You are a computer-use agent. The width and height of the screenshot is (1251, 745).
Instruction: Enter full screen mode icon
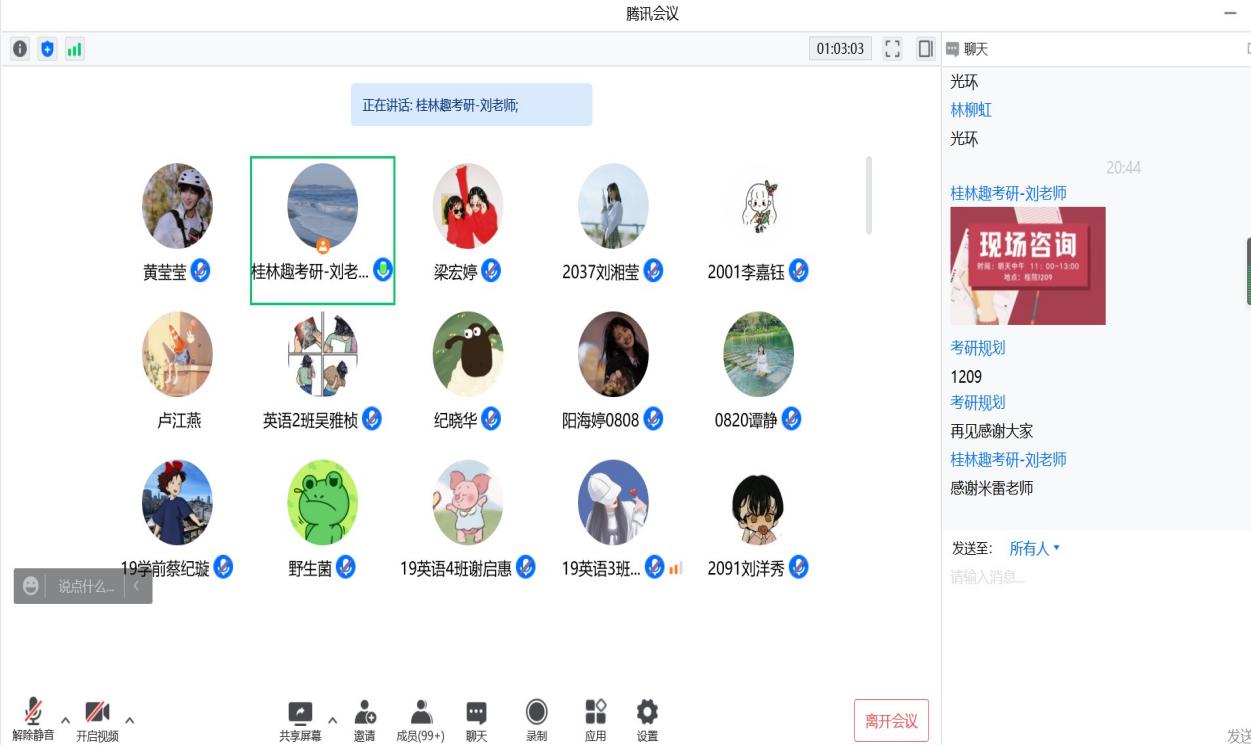(893, 49)
